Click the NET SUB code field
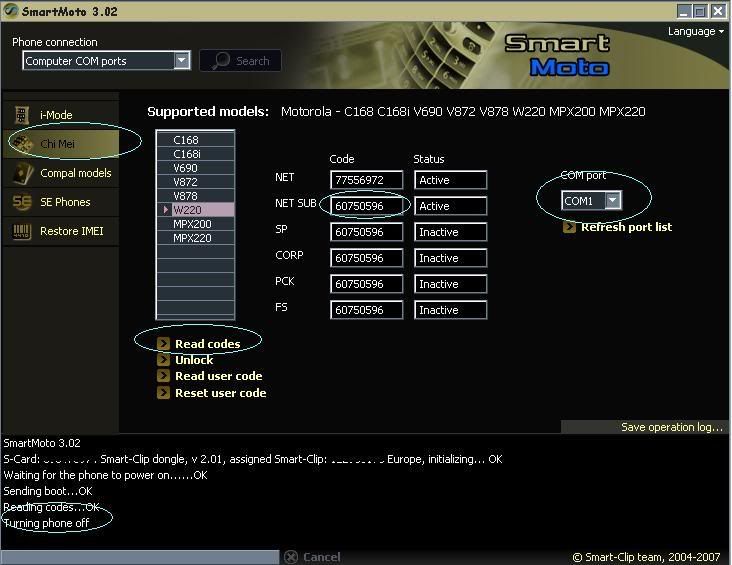This screenshot has width=732, height=565. click(366, 206)
